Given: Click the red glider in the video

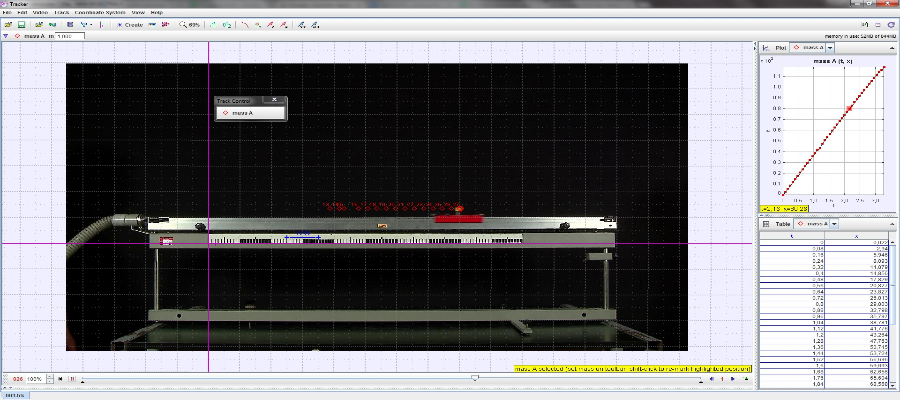Looking at the screenshot, I should coord(459,219).
